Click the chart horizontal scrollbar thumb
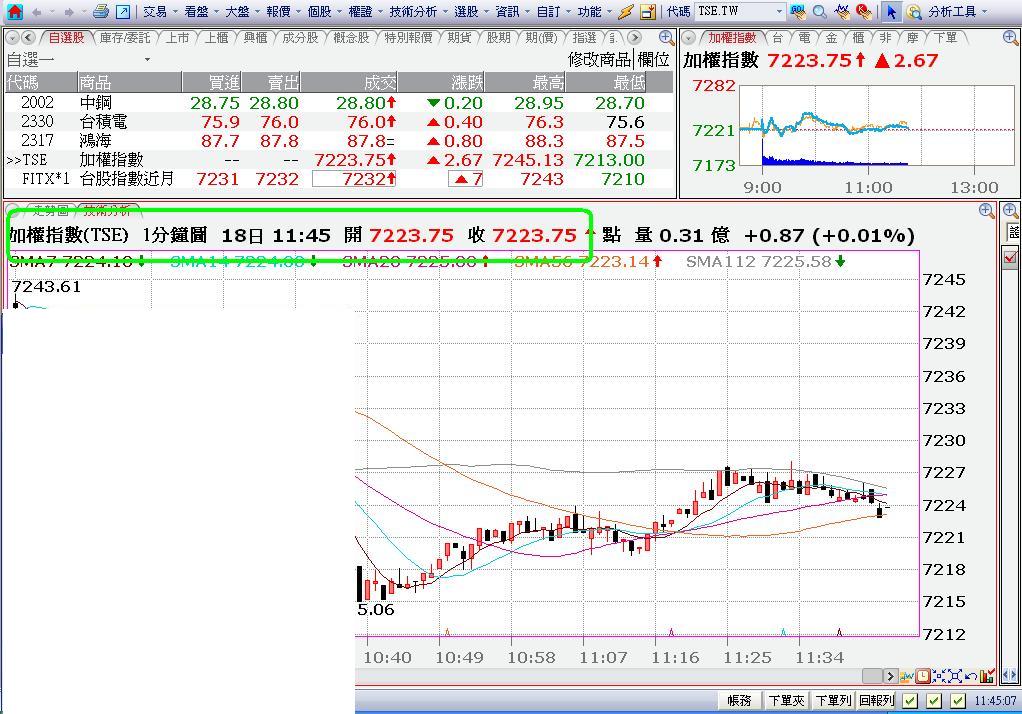The image size is (1022, 714). (x=872, y=676)
